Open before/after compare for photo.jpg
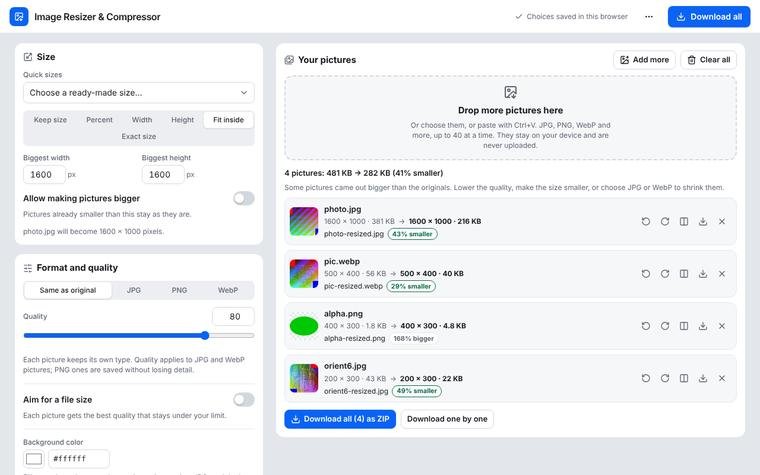This screenshot has width=760, height=475. tap(683, 222)
